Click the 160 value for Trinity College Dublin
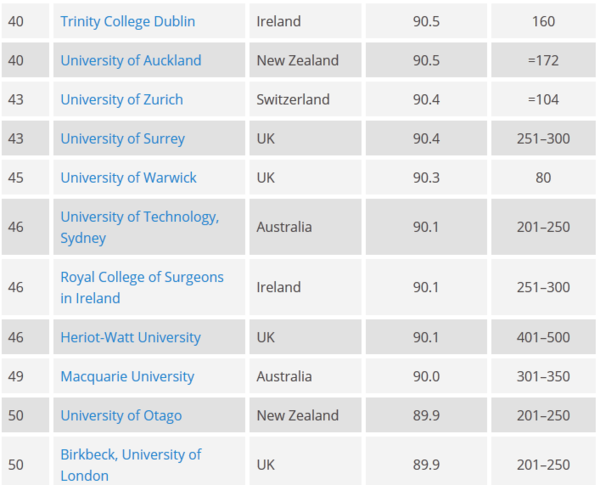Viewport: 600px width, 485px height. pos(543,21)
